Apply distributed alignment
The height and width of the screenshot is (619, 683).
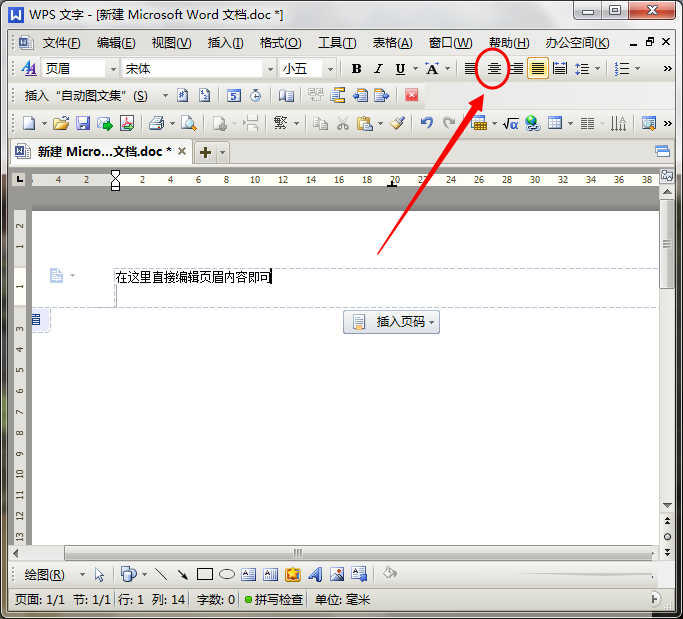(x=560, y=69)
